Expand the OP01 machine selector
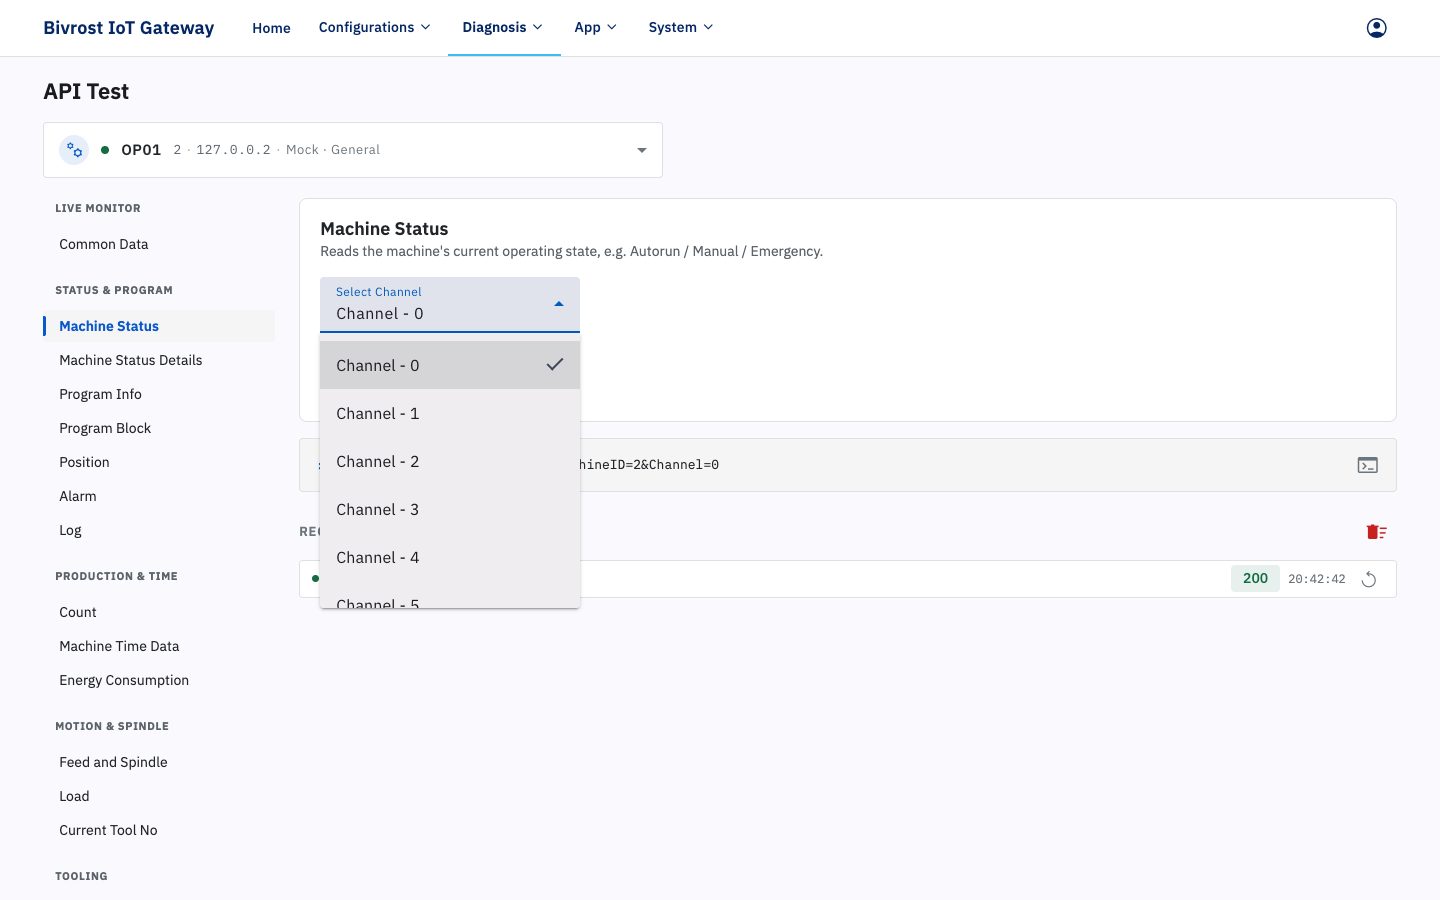The width and height of the screenshot is (1440, 900). [641, 150]
